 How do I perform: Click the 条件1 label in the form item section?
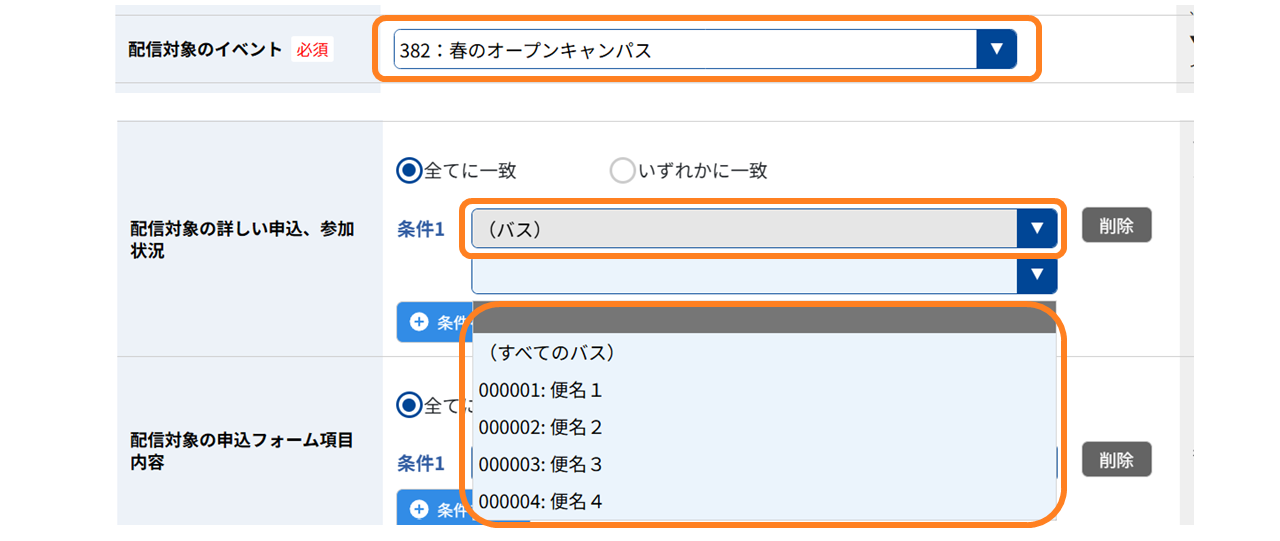[x=421, y=464]
